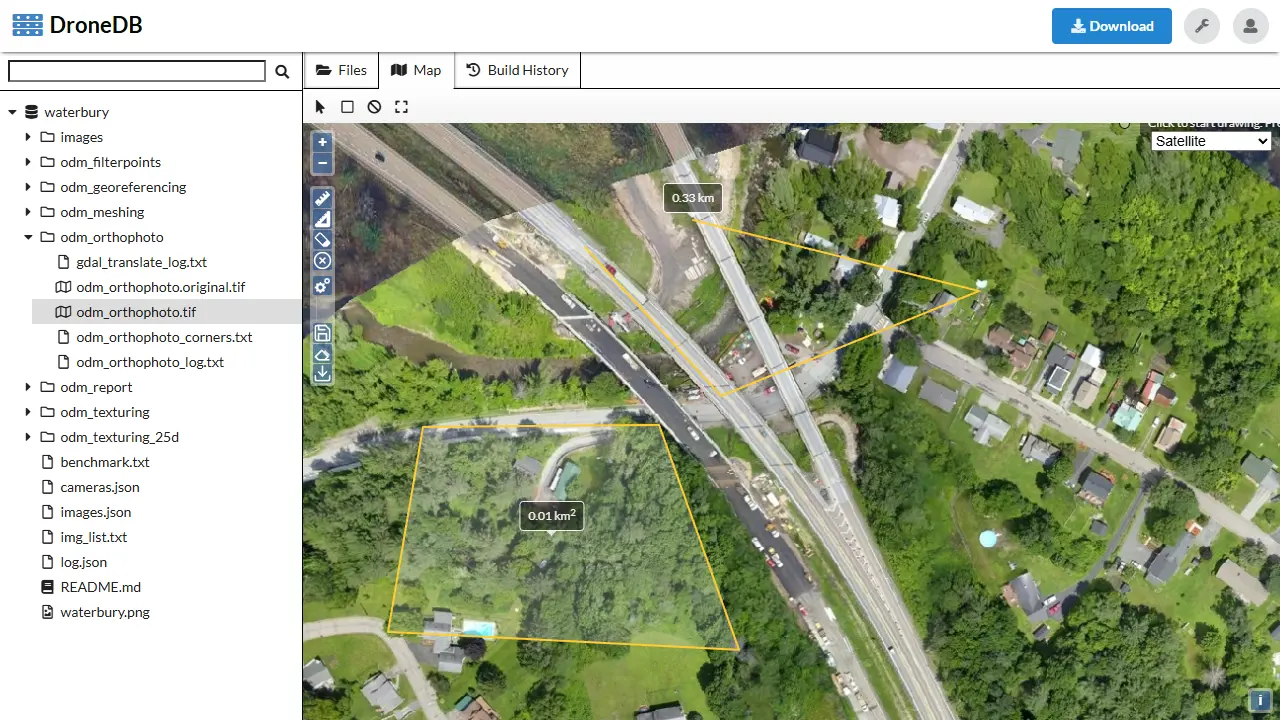Open the Build History tab
1280x720 pixels.
517,70
